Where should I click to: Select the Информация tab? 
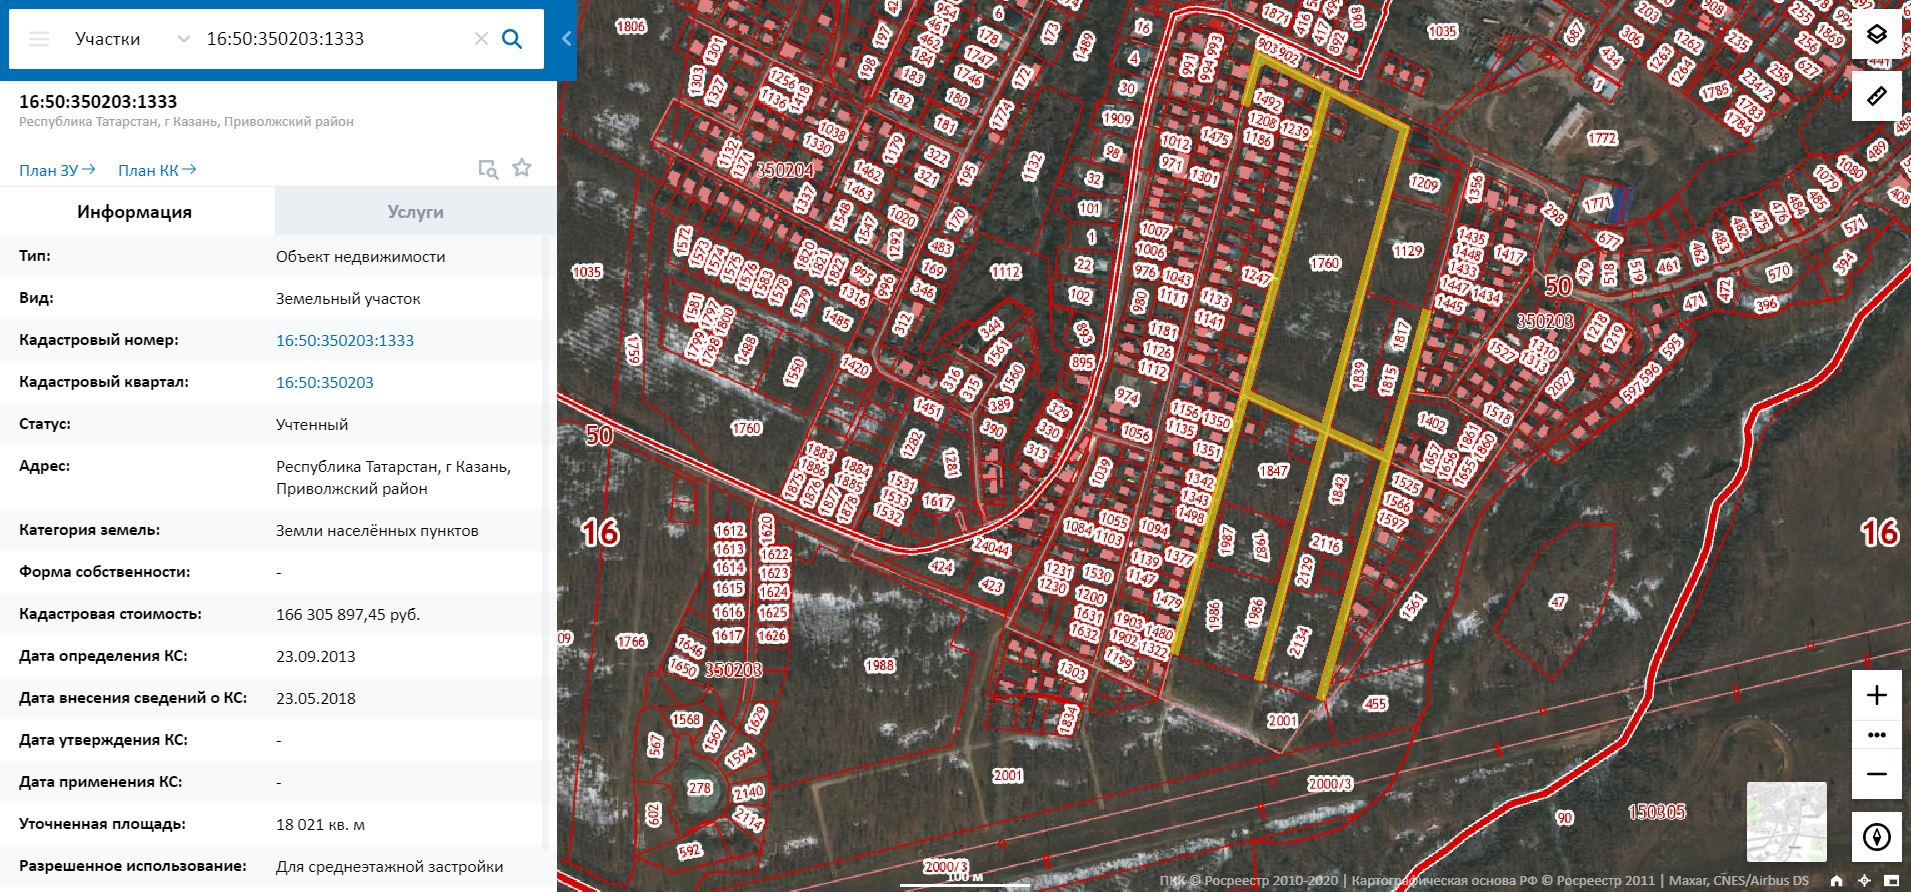[x=134, y=212]
